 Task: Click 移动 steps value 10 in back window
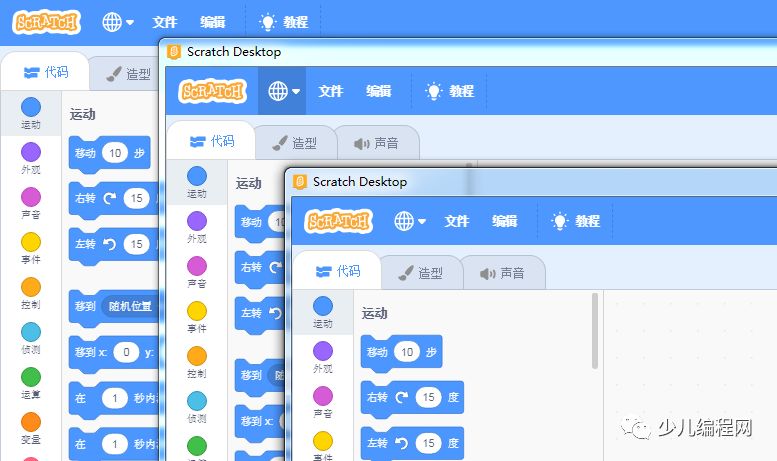[x=115, y=153]
